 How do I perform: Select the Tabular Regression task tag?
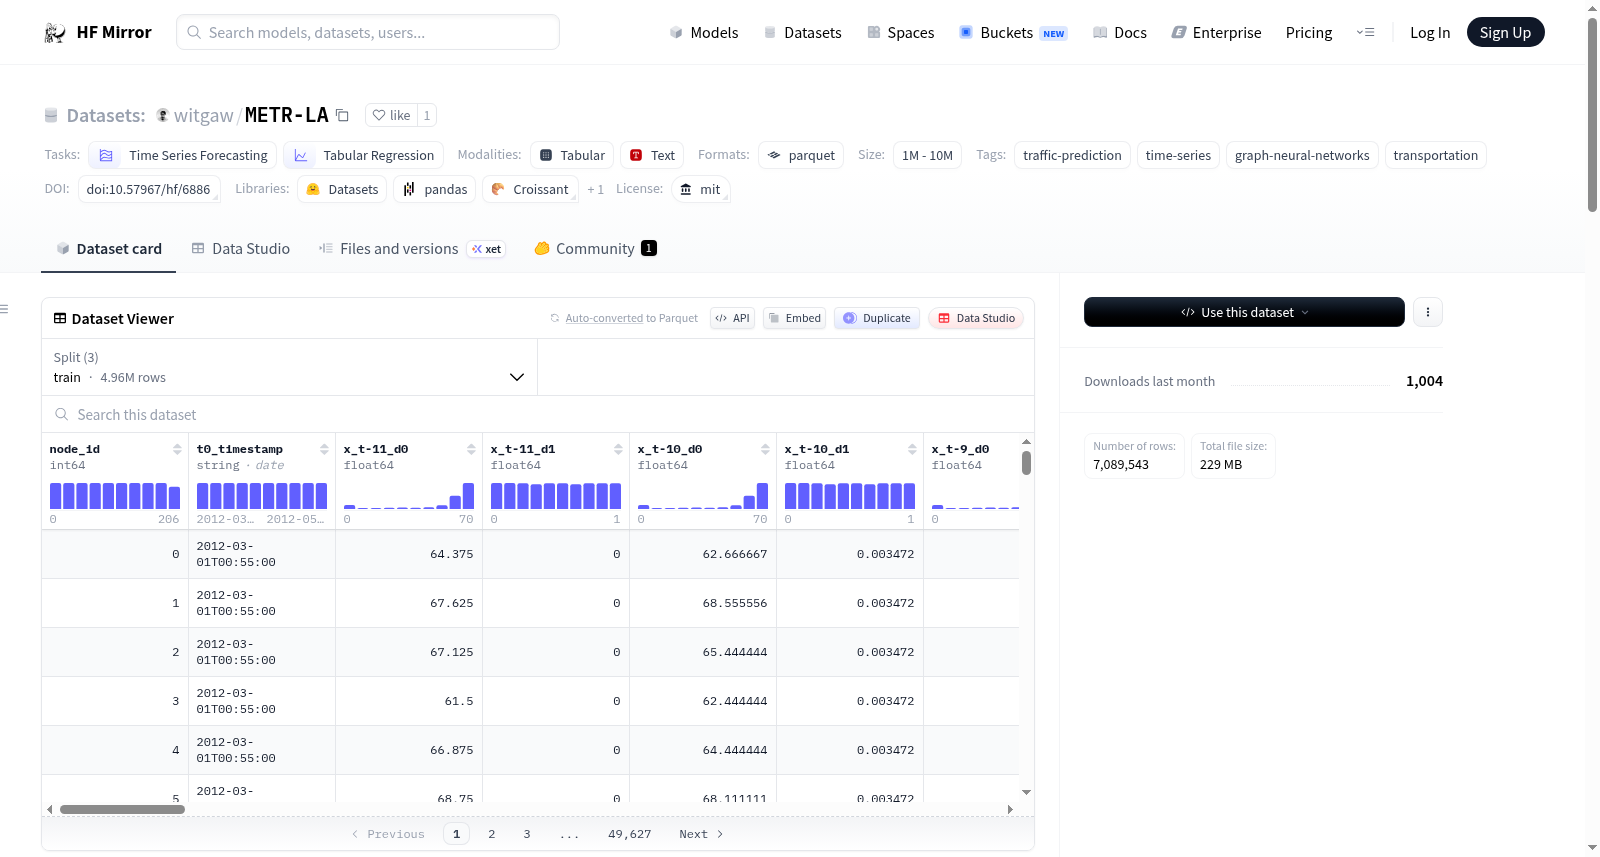coord(363,155)
